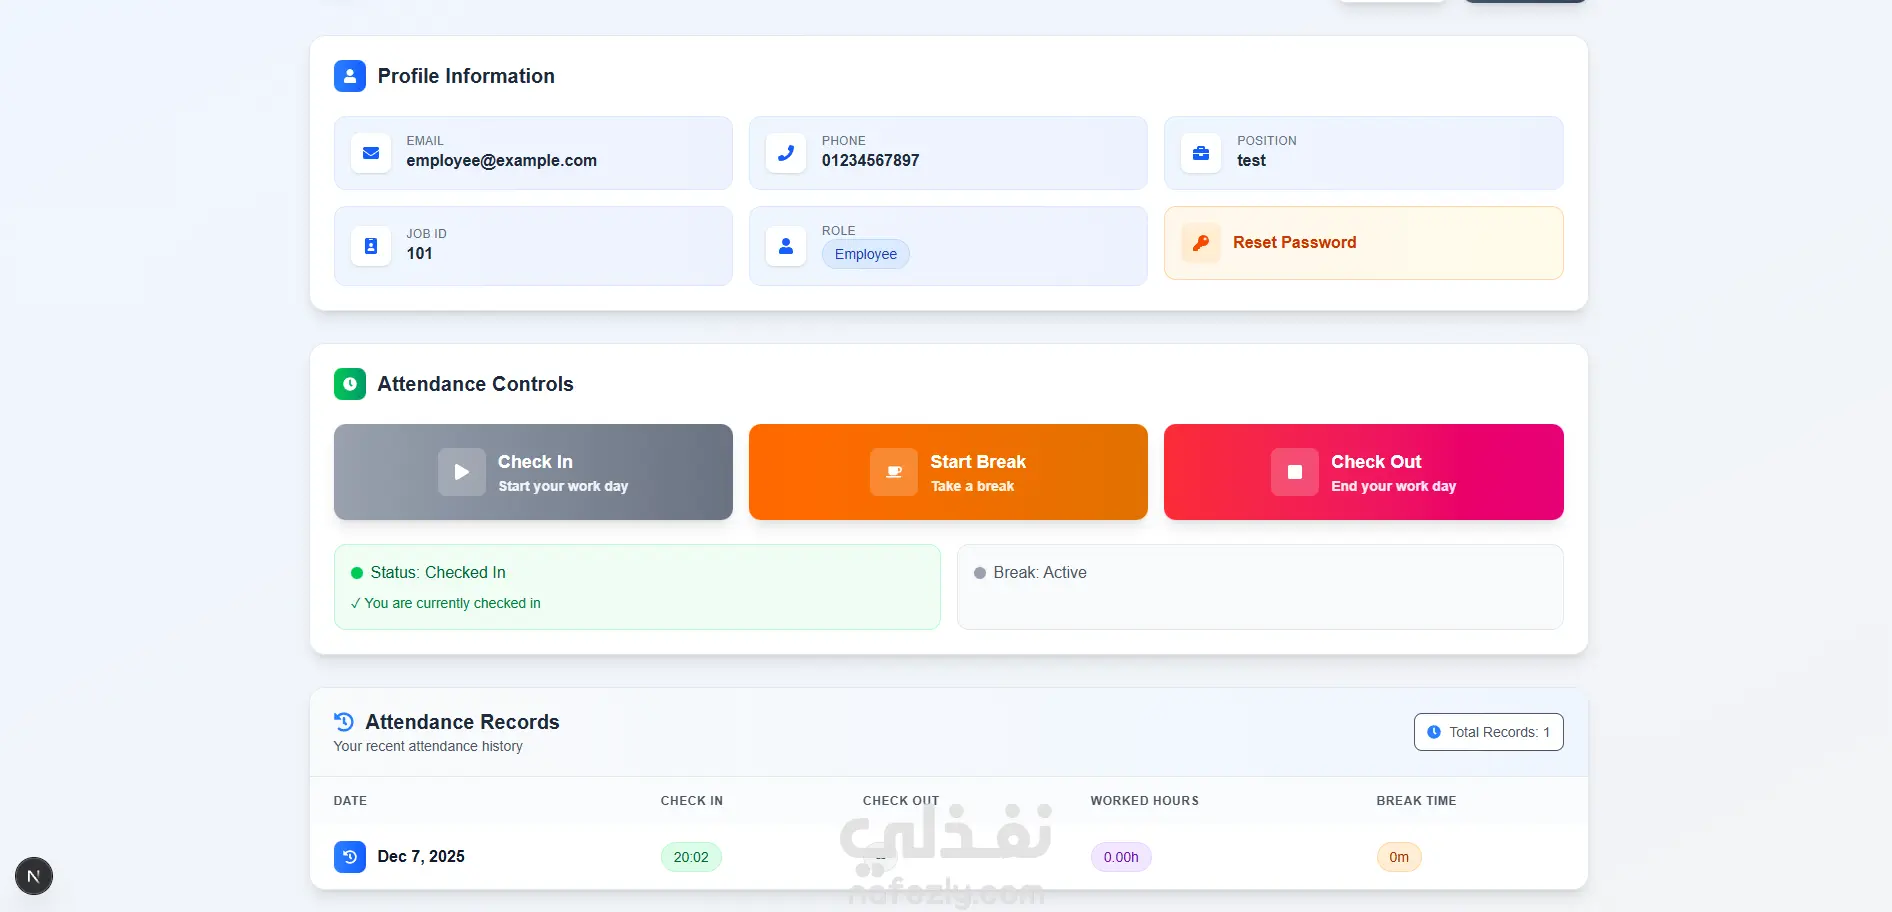Click the Attendance Controls clock icon
This screenshot has height=912, width=1892.
click(350, 384)
